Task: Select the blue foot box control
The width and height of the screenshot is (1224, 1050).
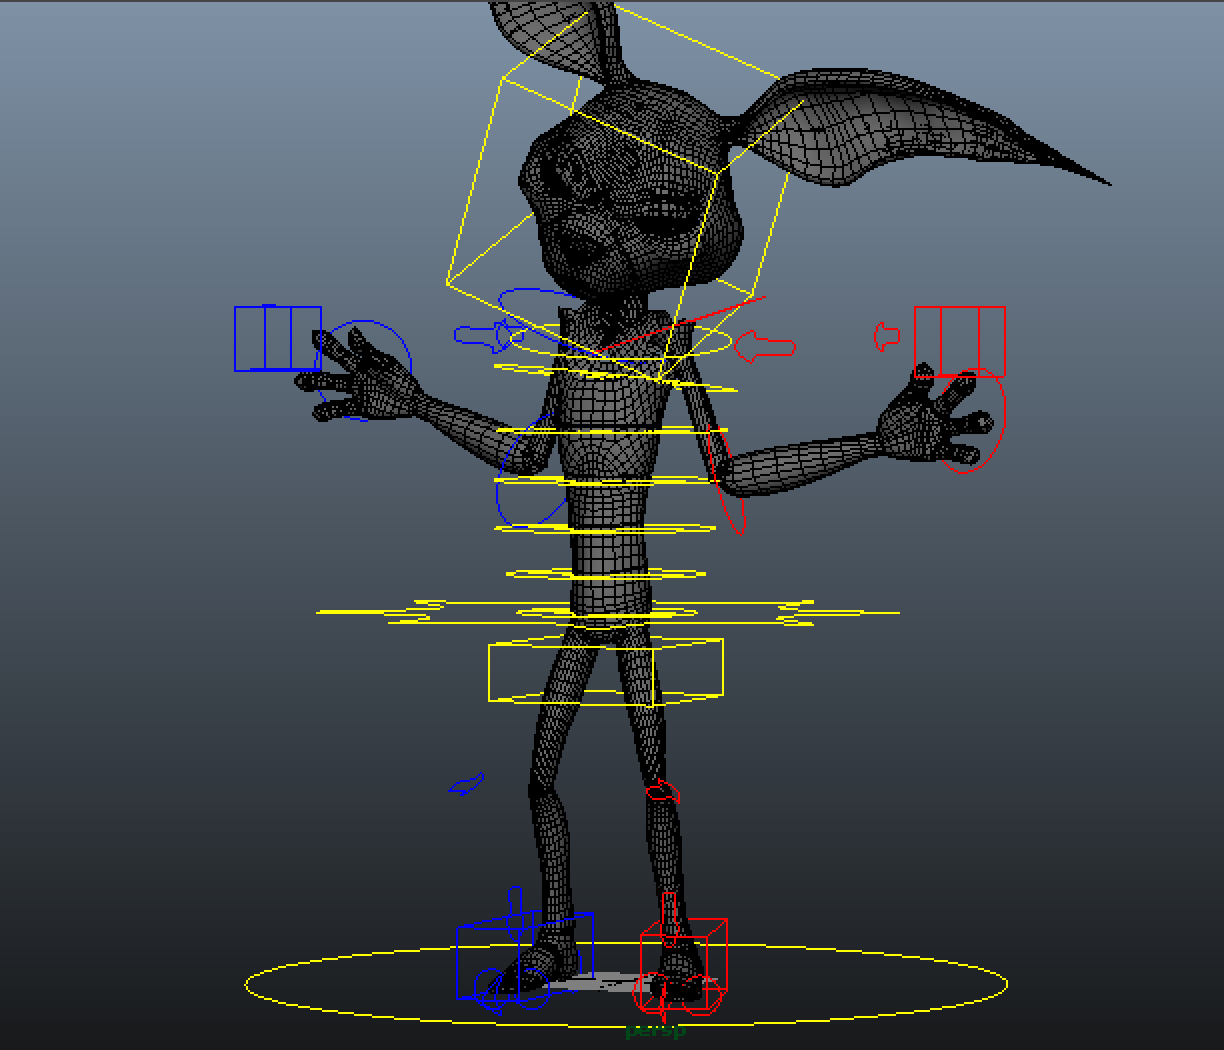Action: point(524,955)
